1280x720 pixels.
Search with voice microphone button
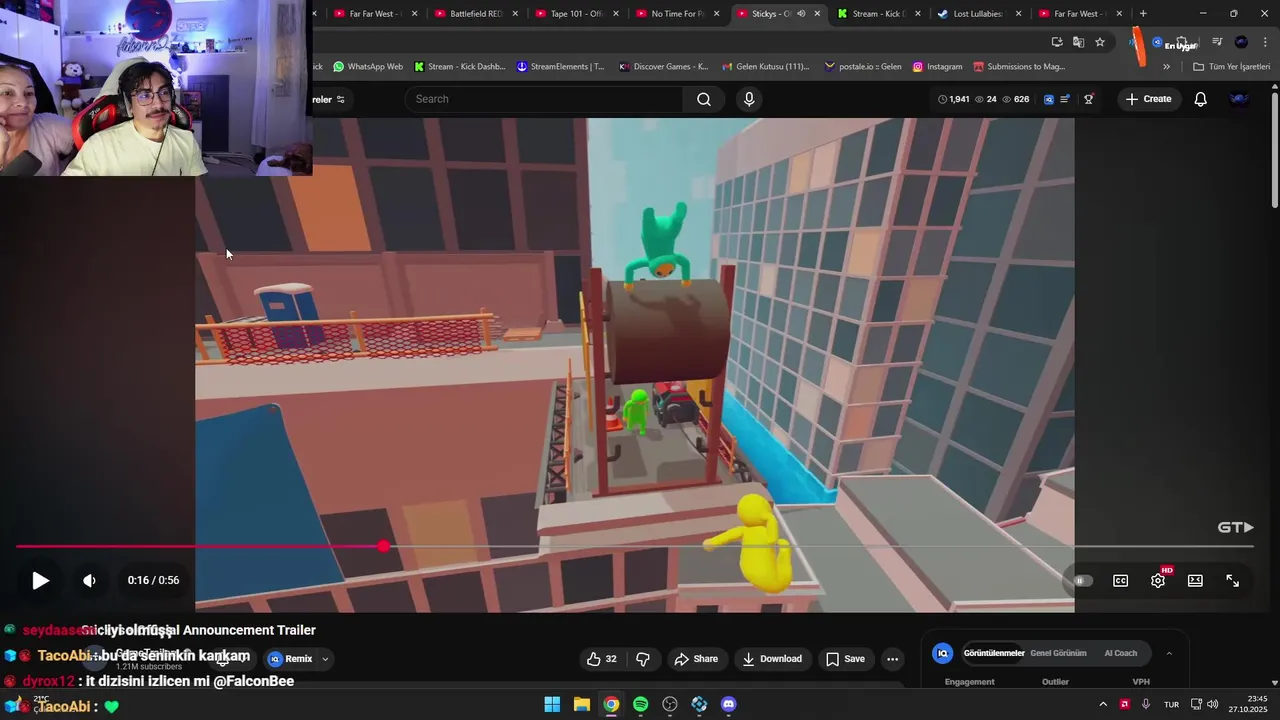pyautogui.click(x=749, y=99)
